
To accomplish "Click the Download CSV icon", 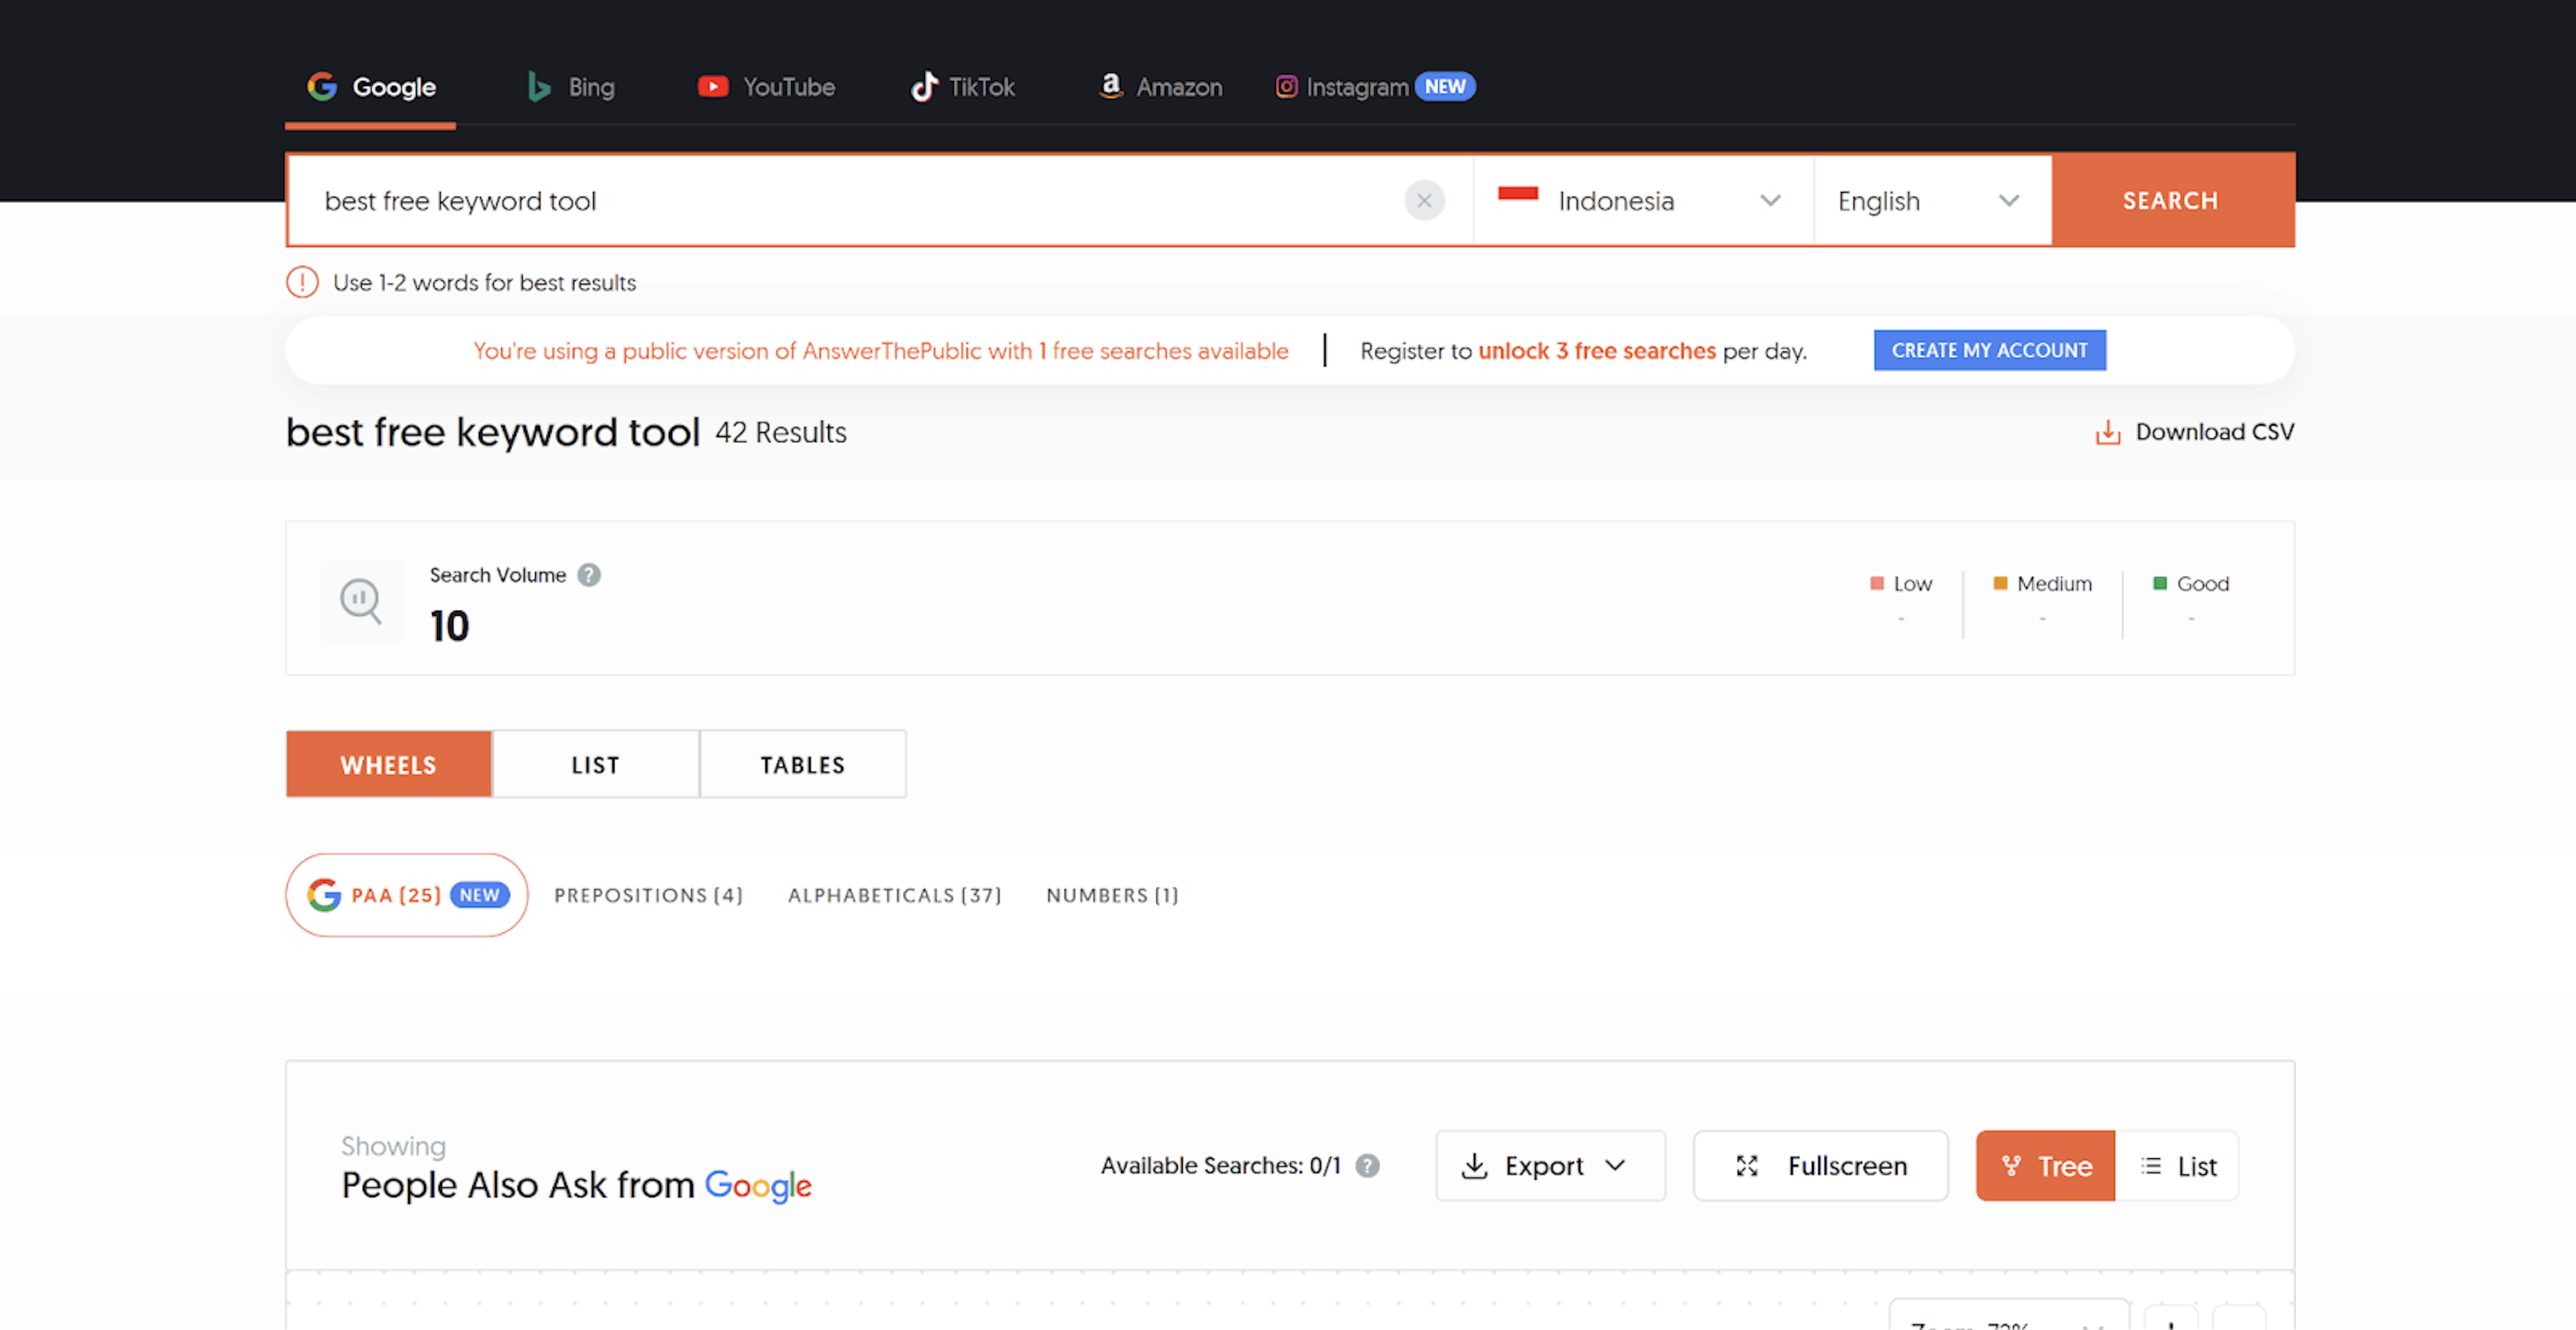I will click(2108, 432).
